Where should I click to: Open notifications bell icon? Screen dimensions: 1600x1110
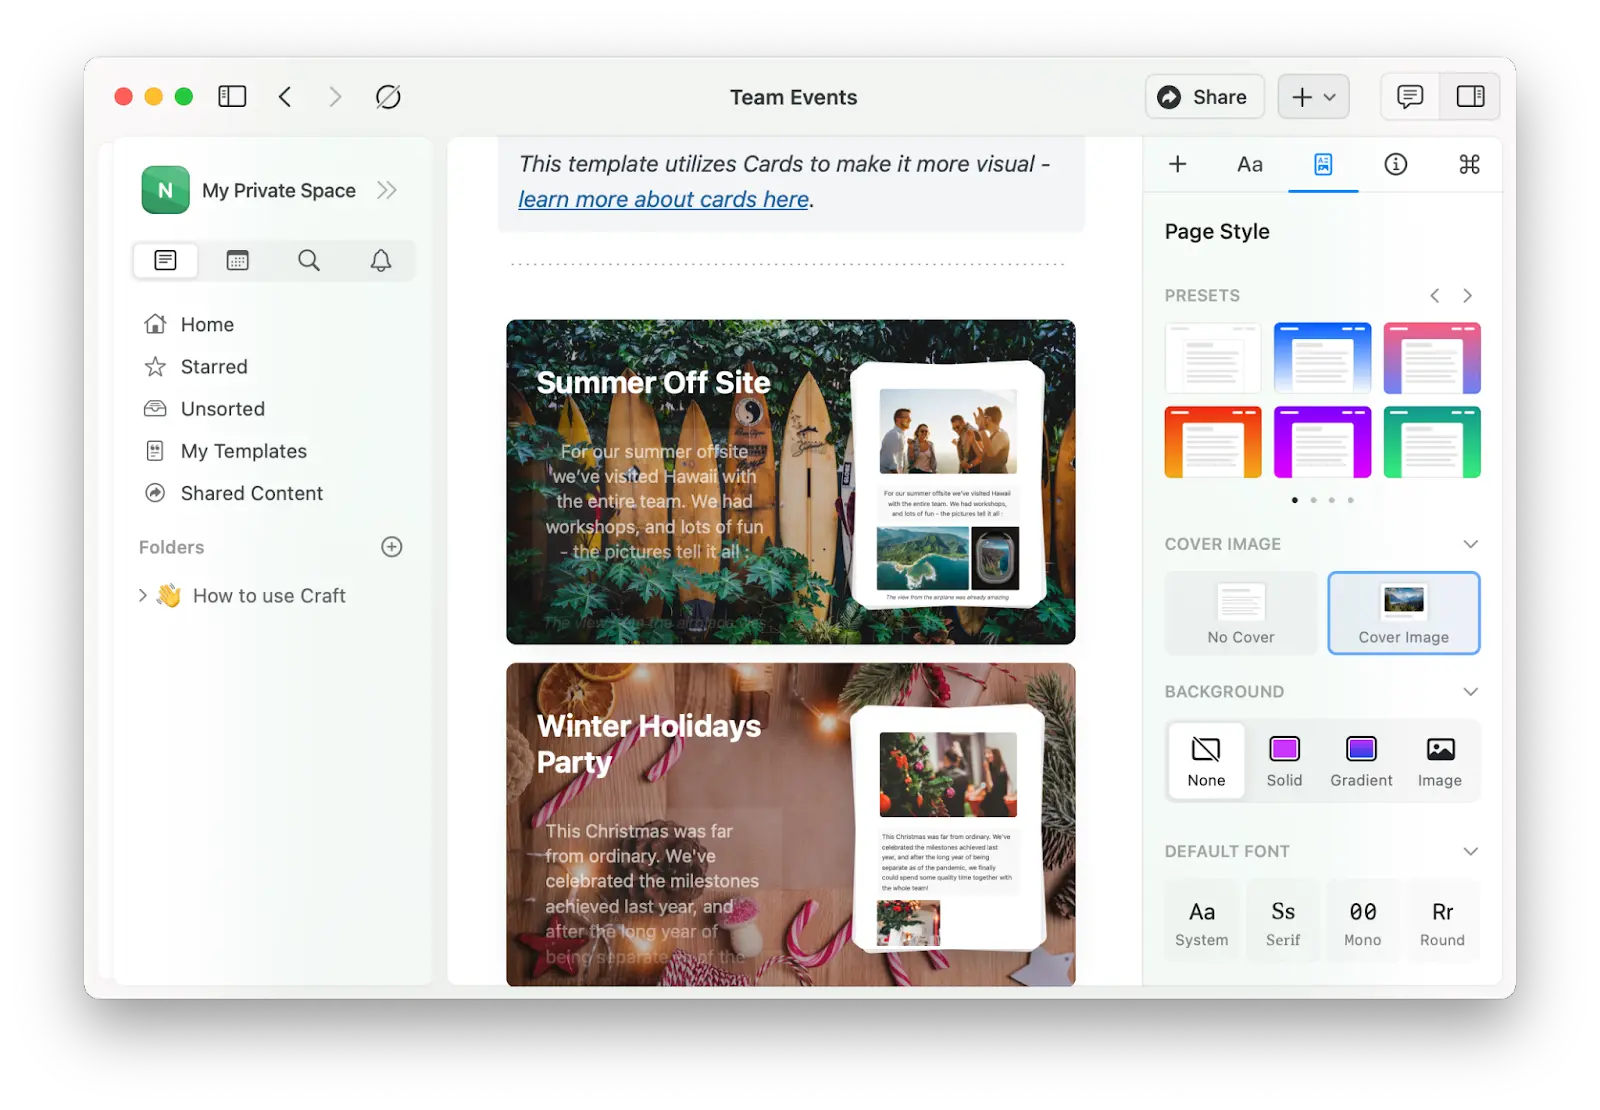(381, 261)
